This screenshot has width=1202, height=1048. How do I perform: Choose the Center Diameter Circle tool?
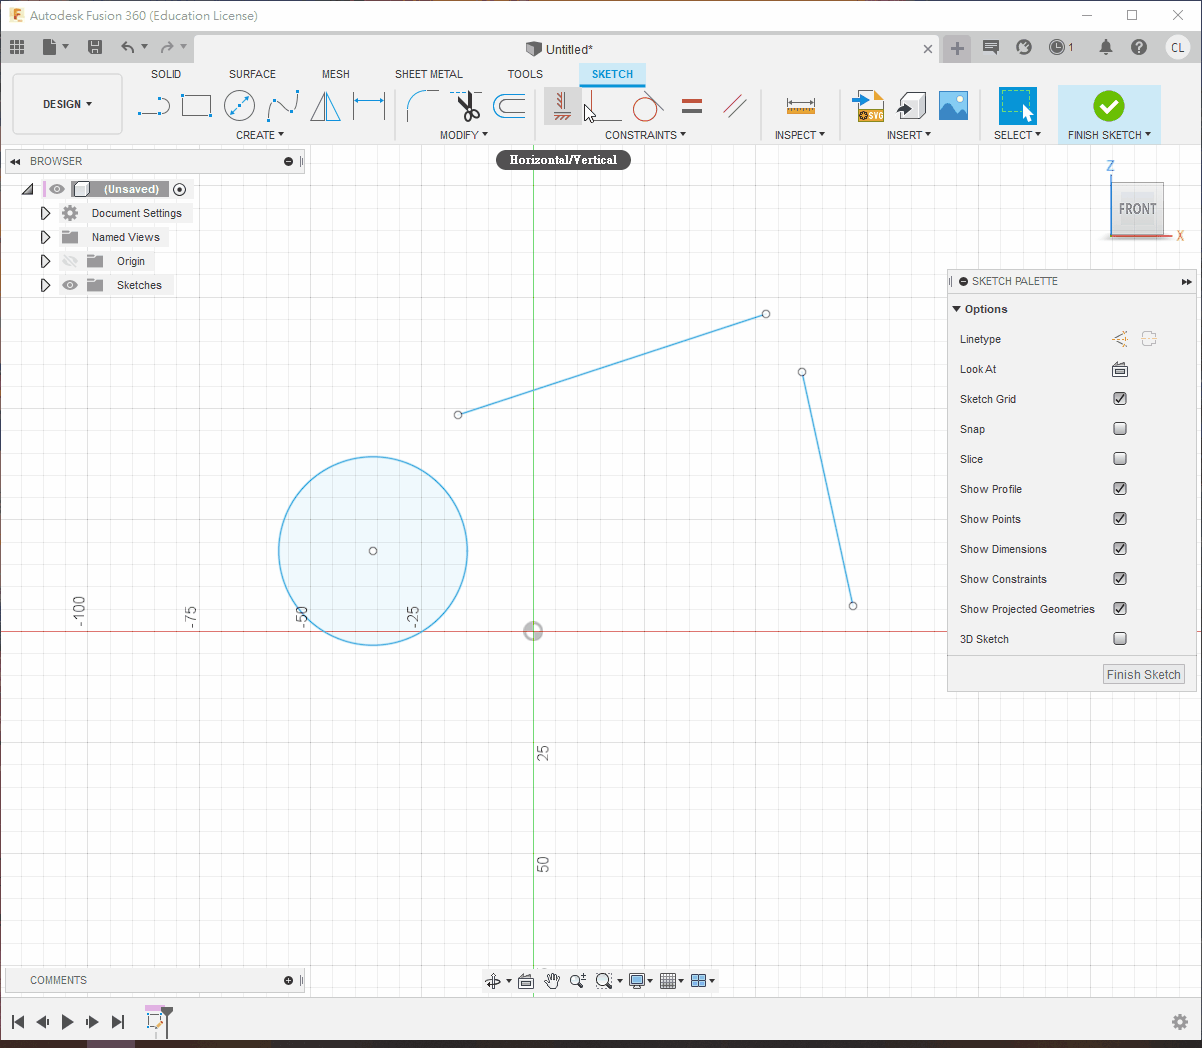click(x=240, y=105)
